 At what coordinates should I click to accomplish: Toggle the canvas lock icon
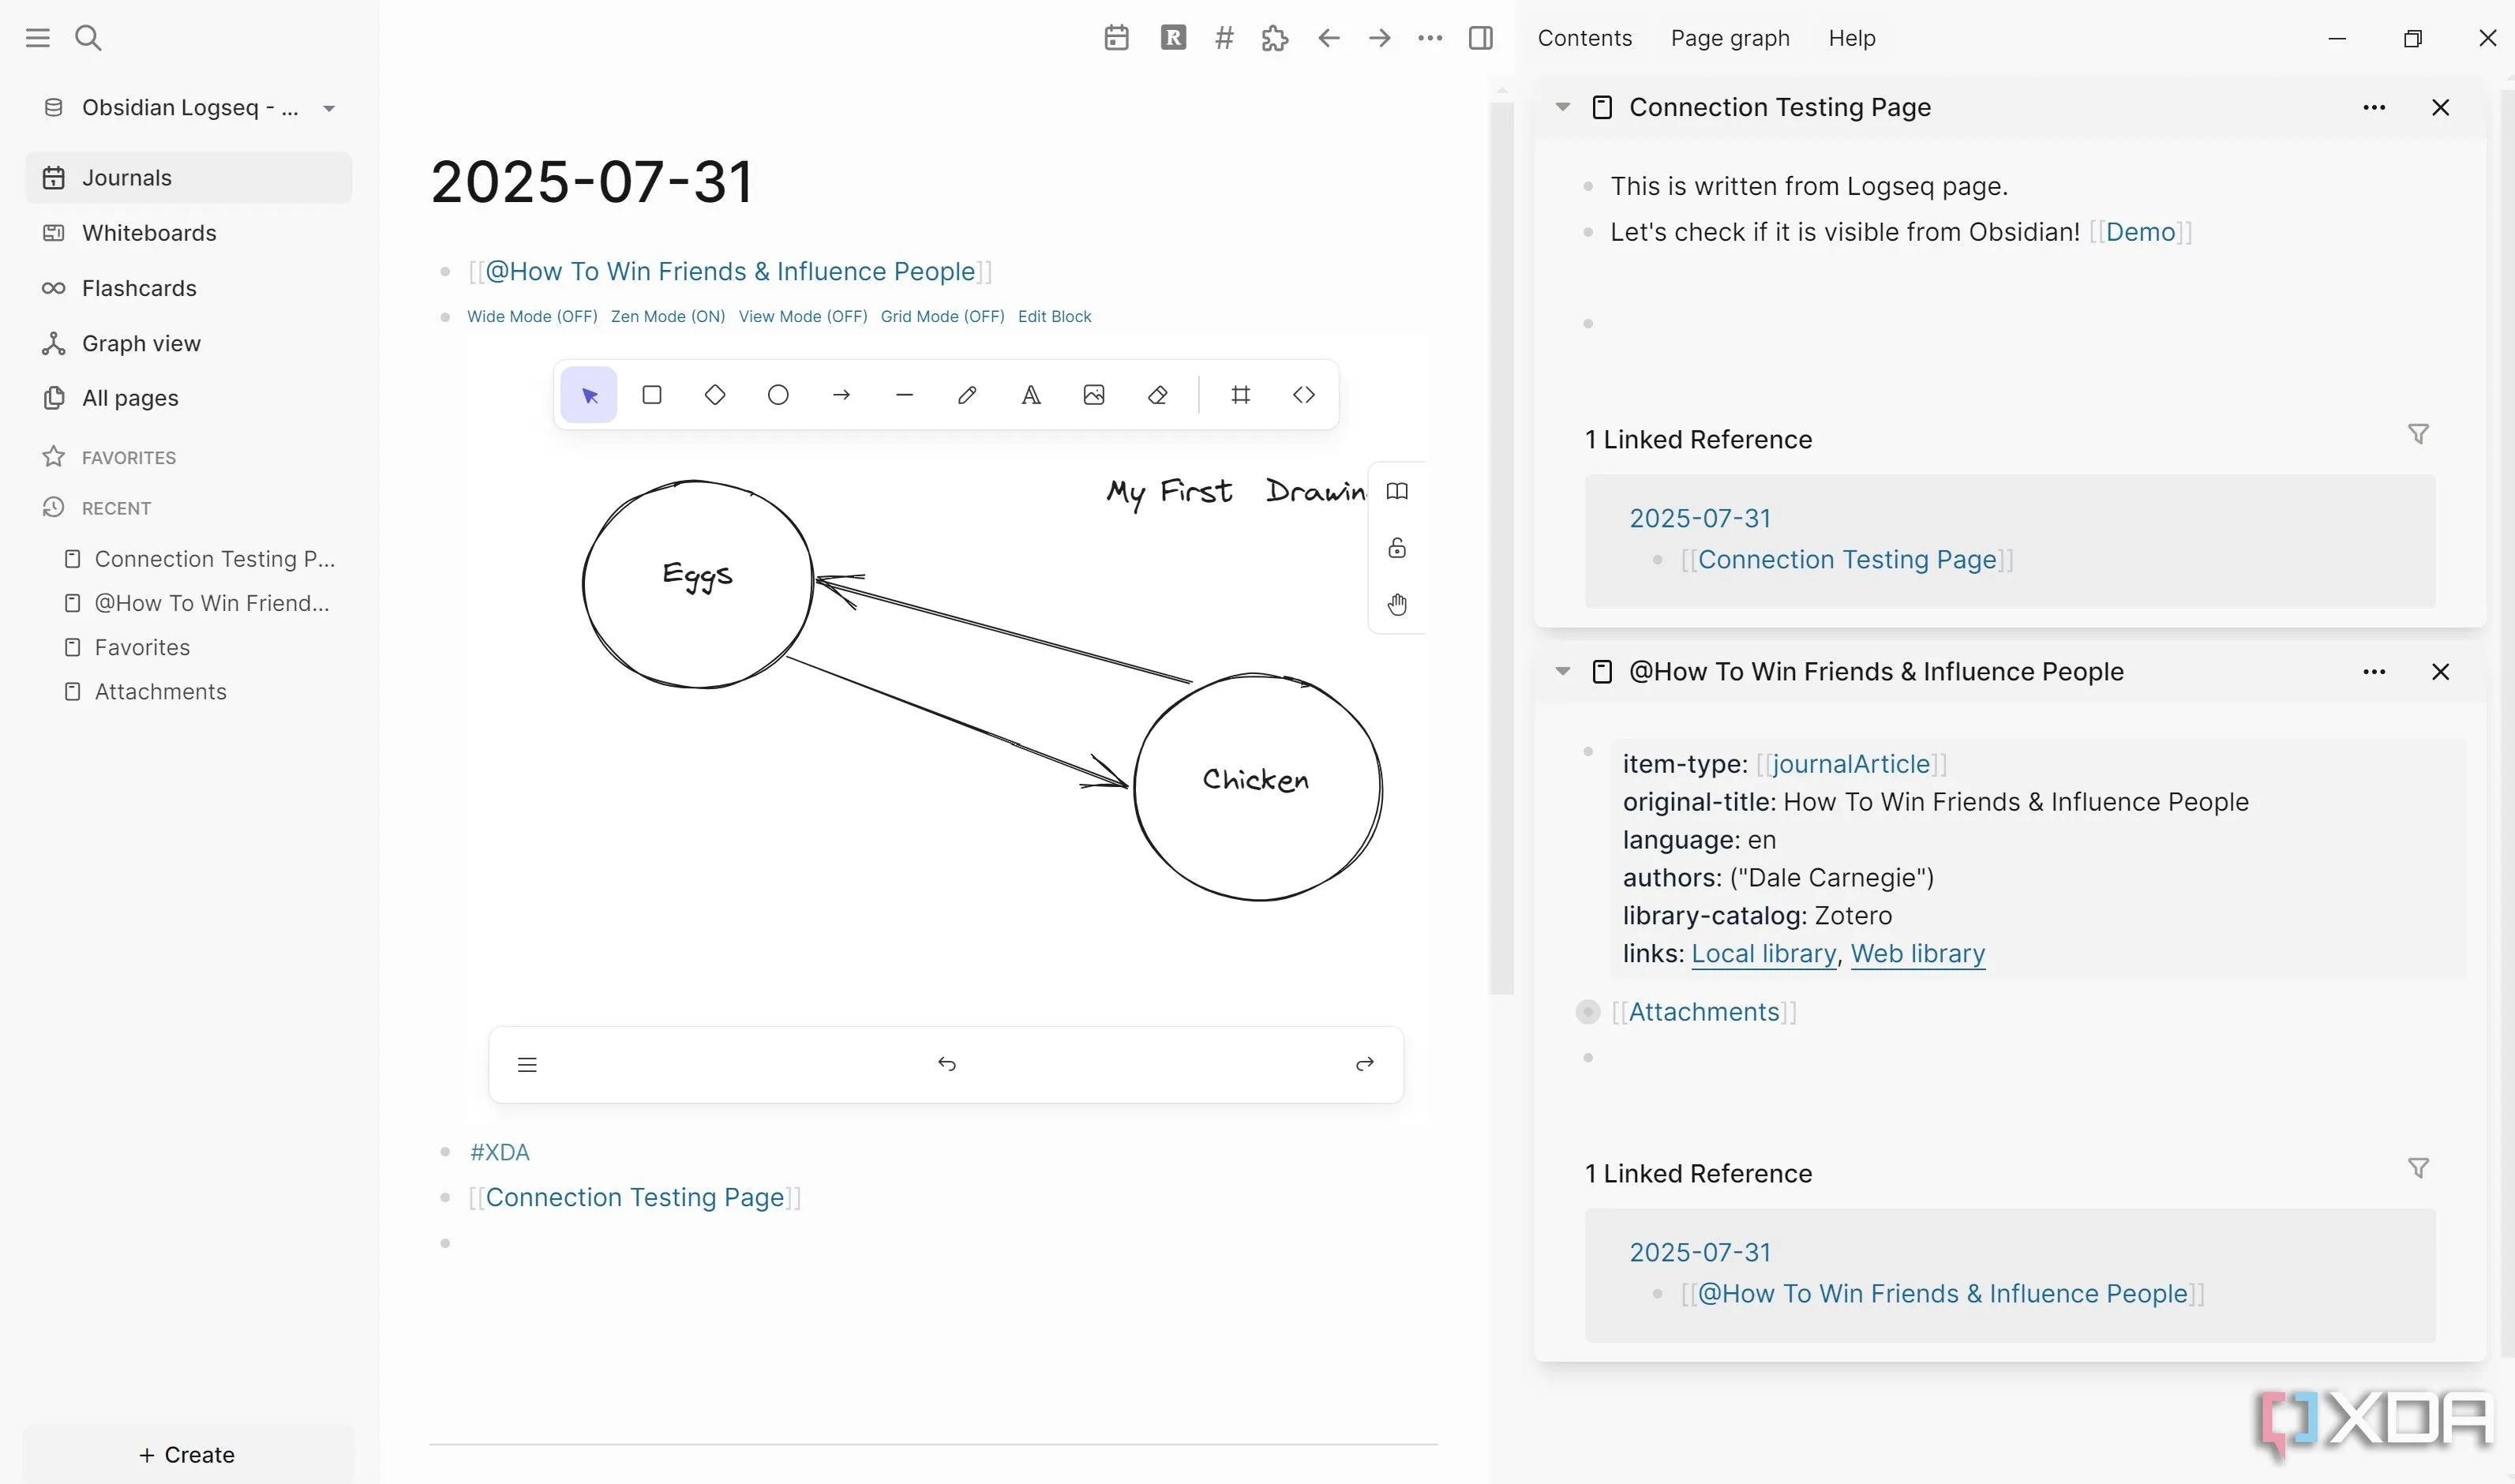pyautogui.click(x=1397, y=548)
